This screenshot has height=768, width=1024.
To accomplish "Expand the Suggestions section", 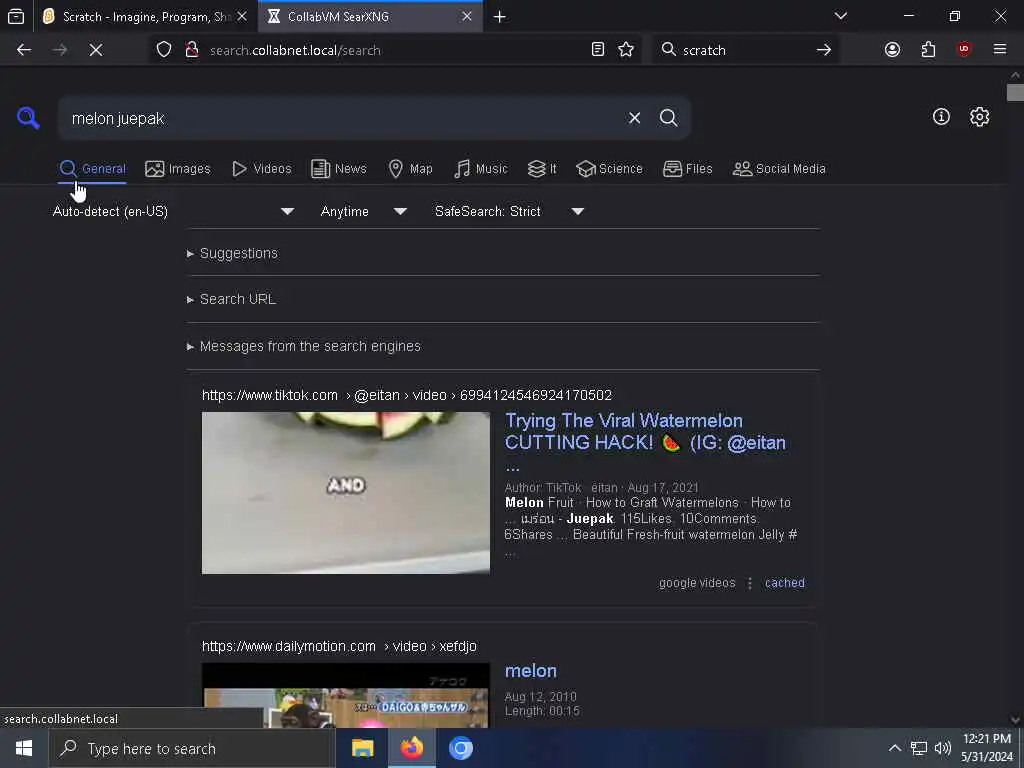I will click(232, 253).
